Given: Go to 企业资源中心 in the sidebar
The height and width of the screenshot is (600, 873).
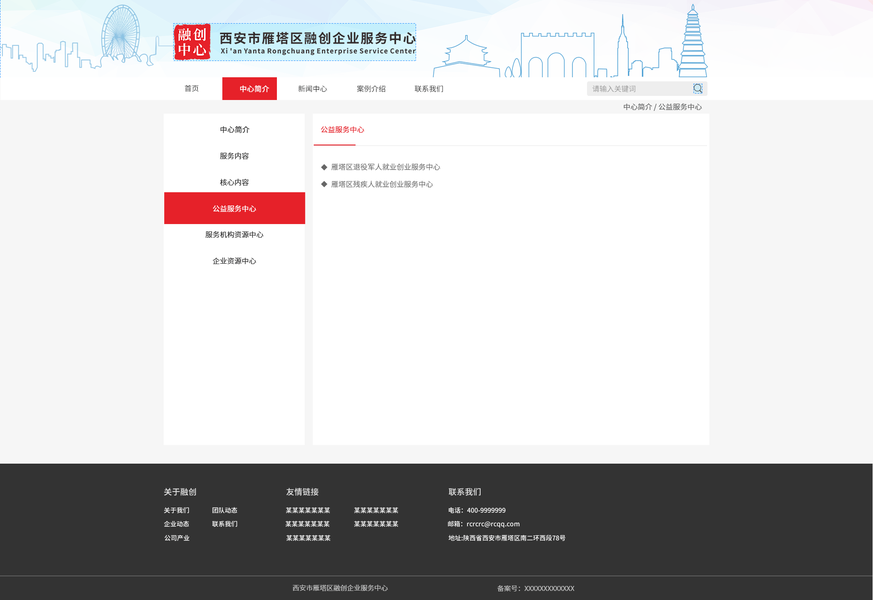Looking at the screenshot, I should [234, 260].
